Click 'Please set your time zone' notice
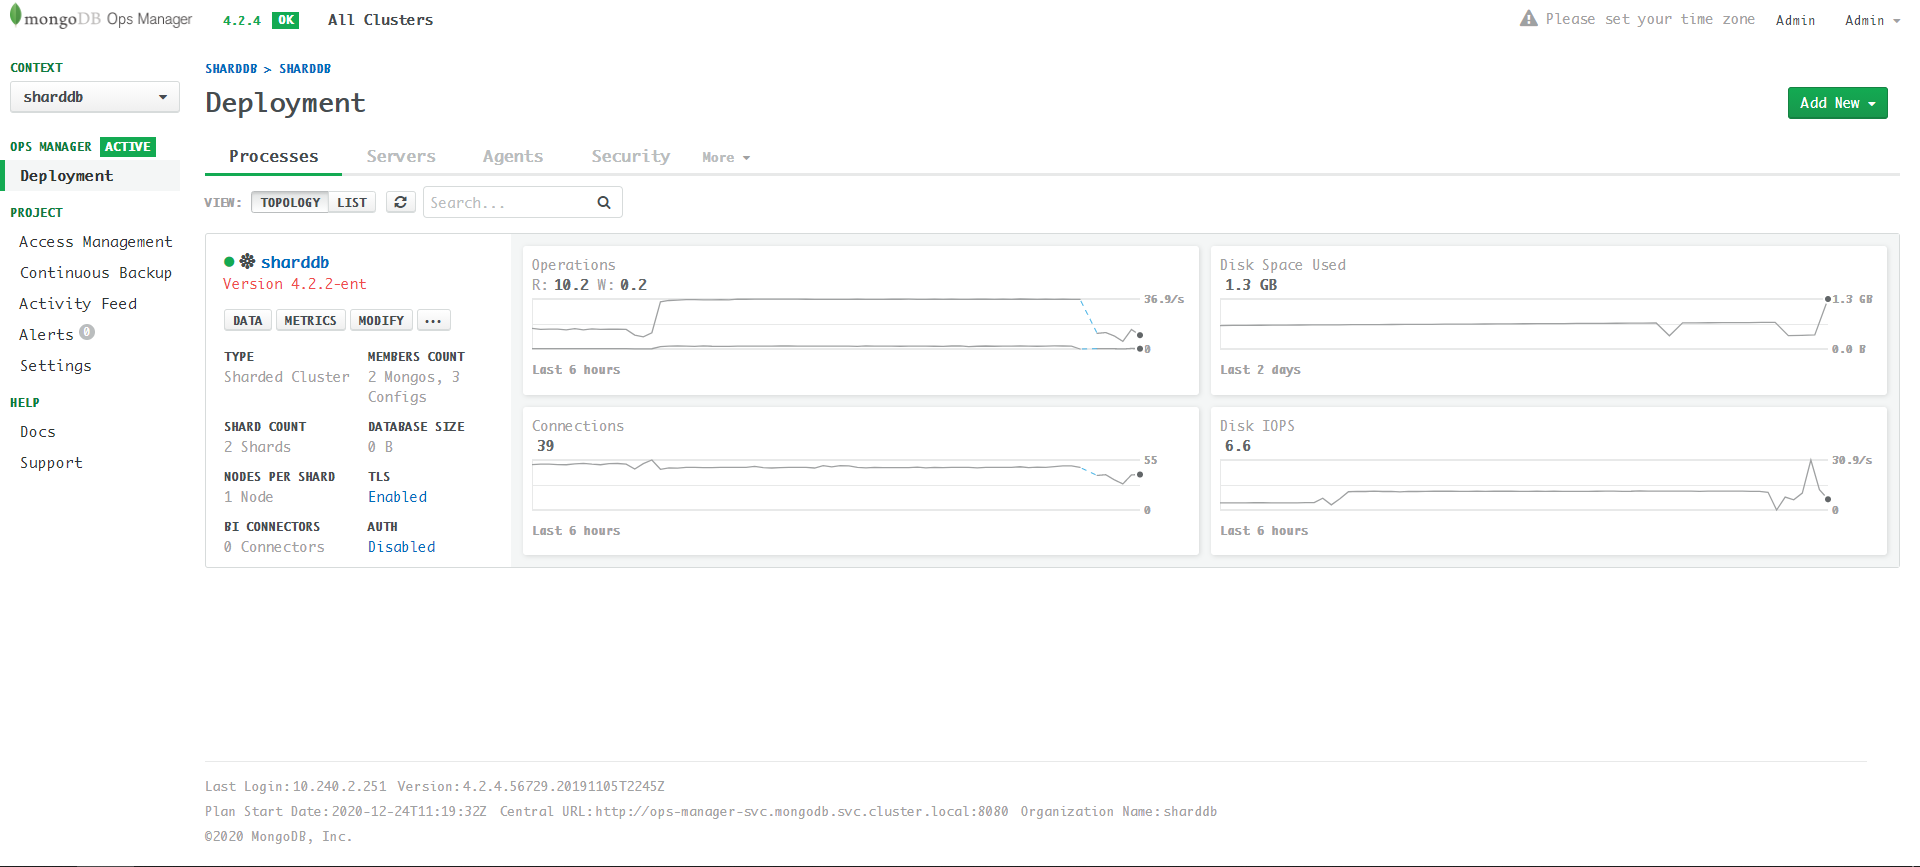The height and width of the screenshot is (867, 1920). click(1650, 19)
